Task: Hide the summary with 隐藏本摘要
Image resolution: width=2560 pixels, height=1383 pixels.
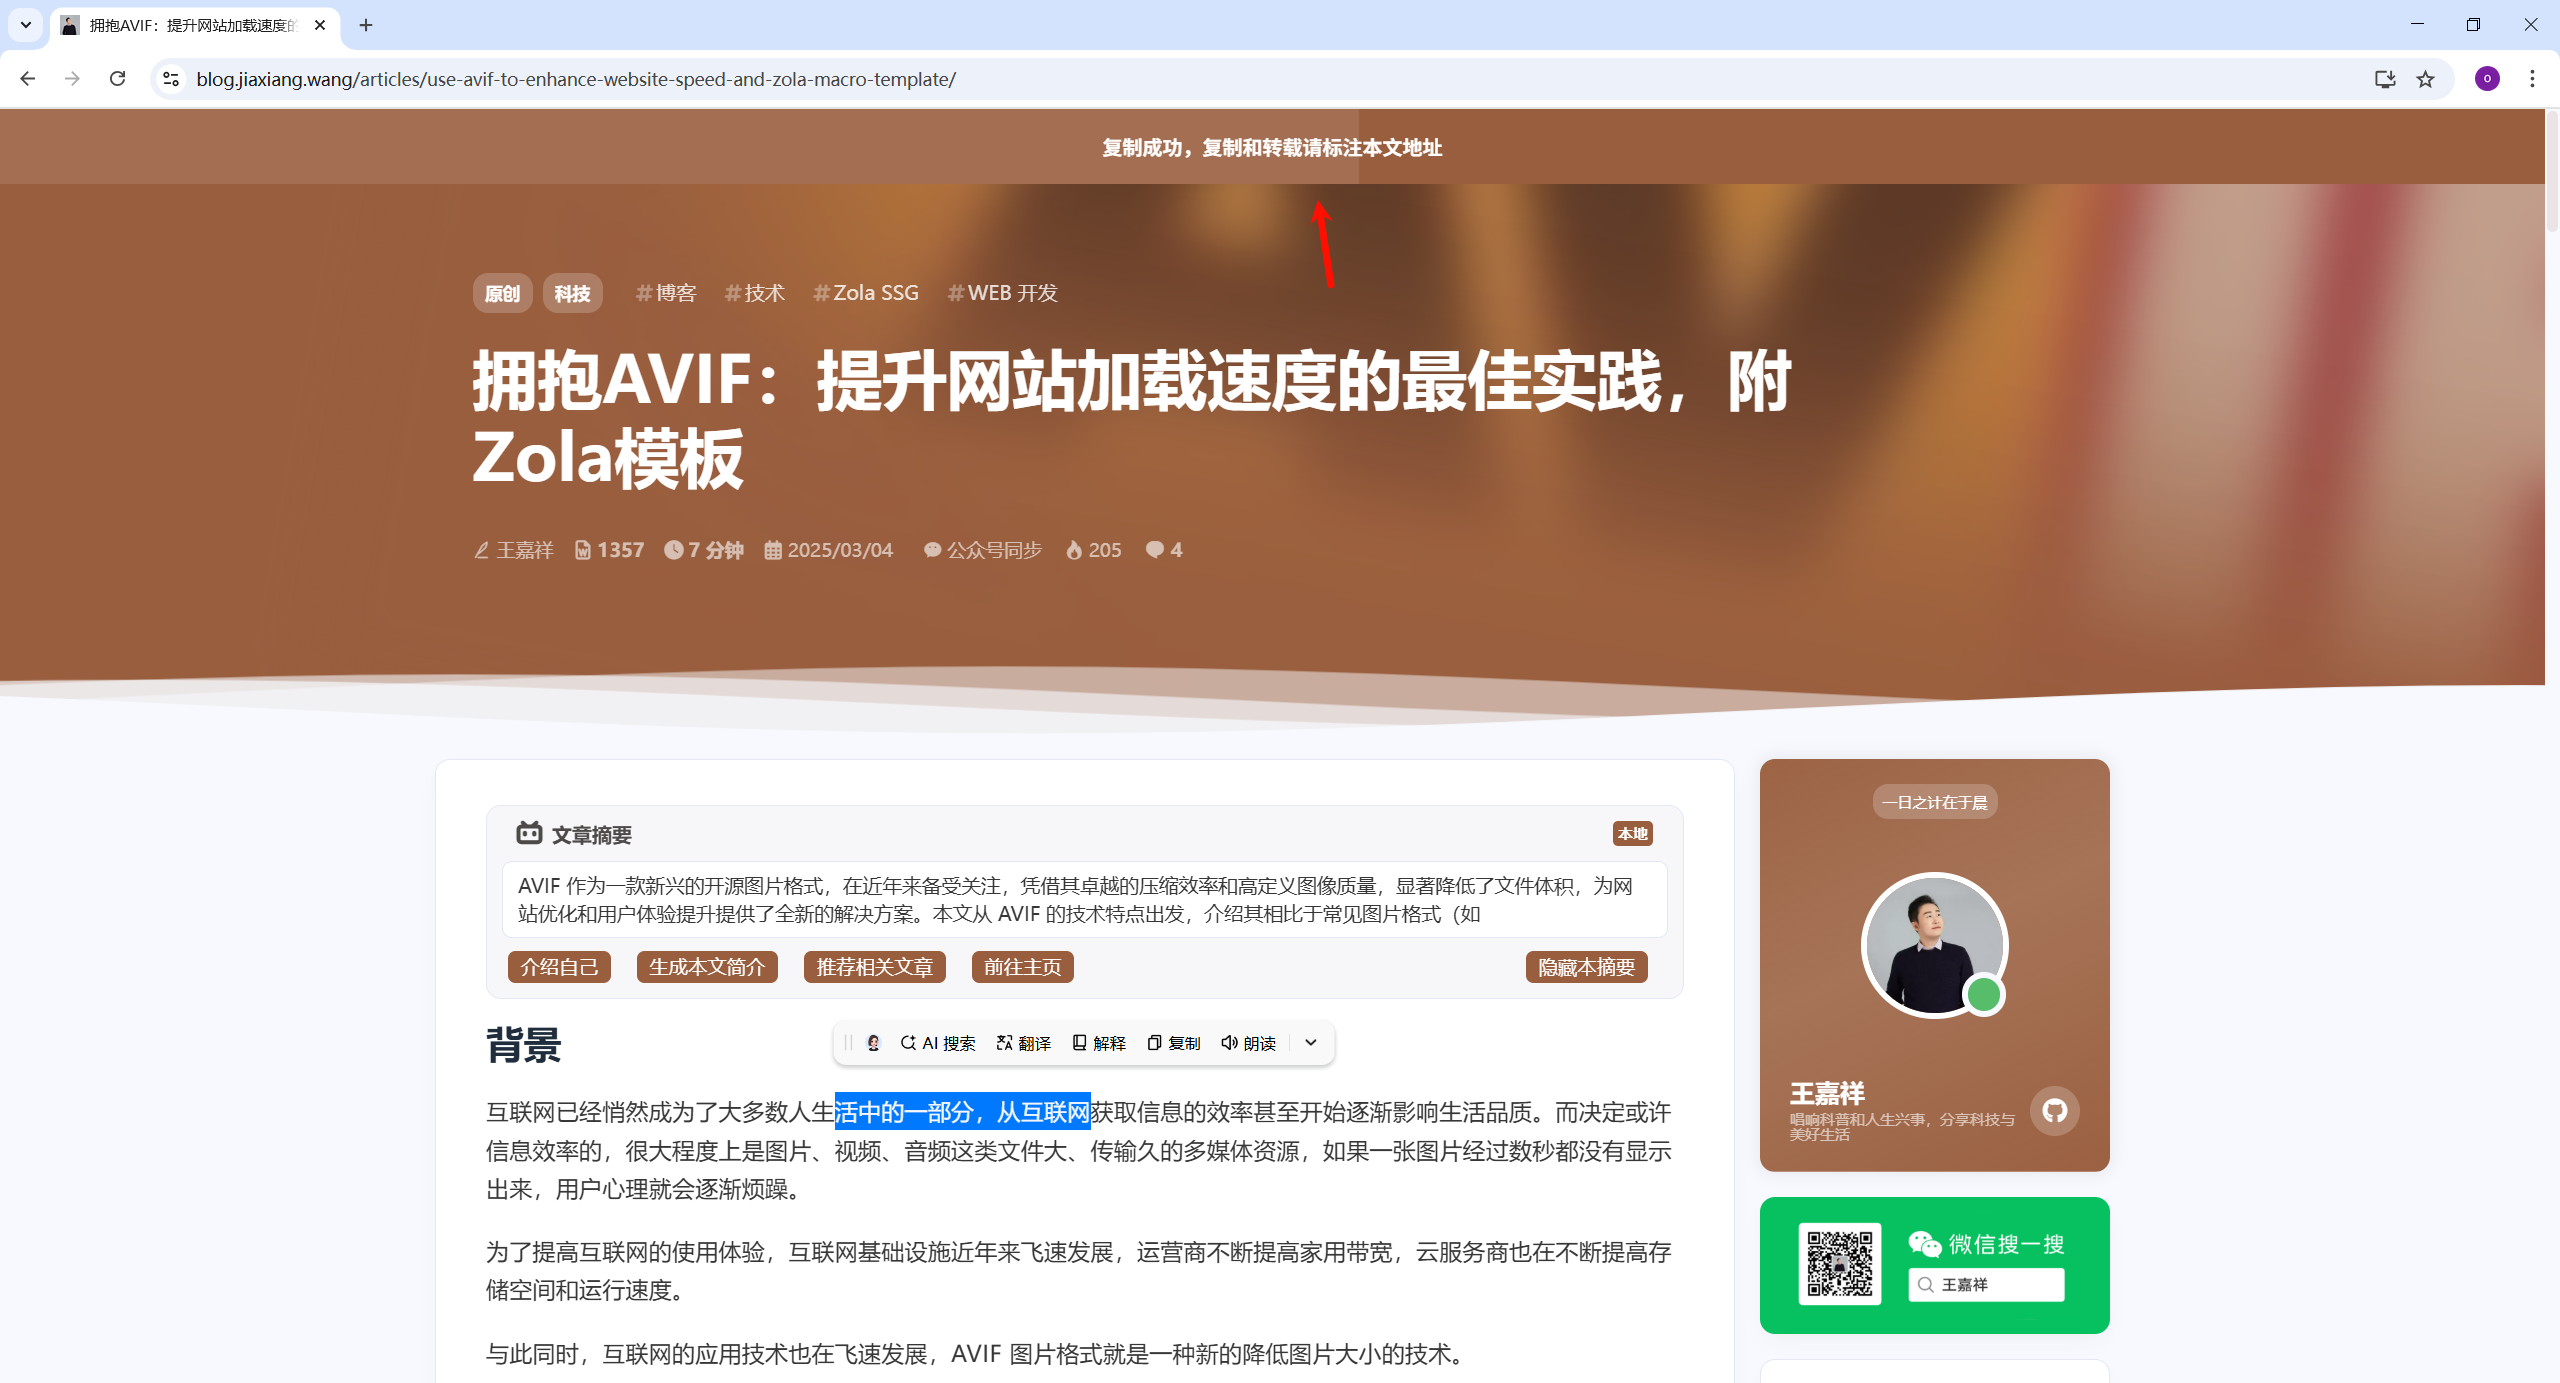Action: point(1586,967)
